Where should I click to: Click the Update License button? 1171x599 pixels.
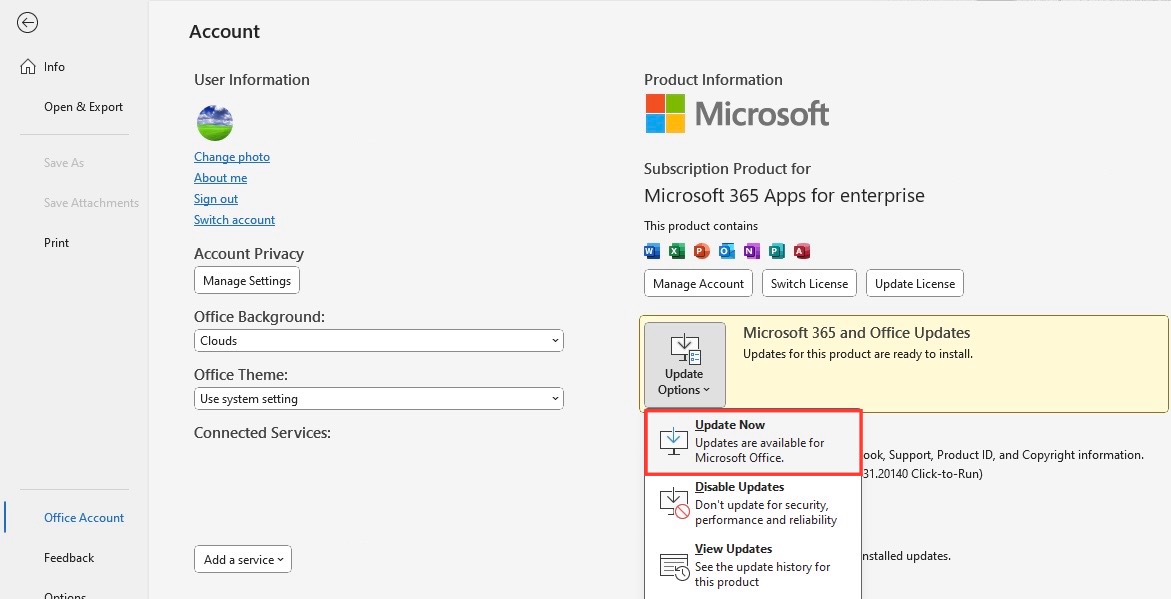pos(915,284)
